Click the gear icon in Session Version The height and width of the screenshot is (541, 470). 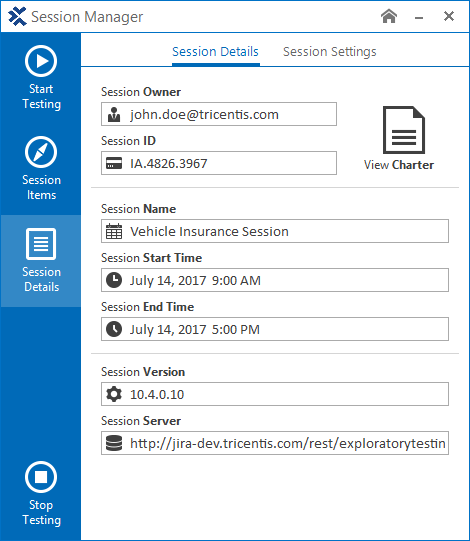point(114,394)
